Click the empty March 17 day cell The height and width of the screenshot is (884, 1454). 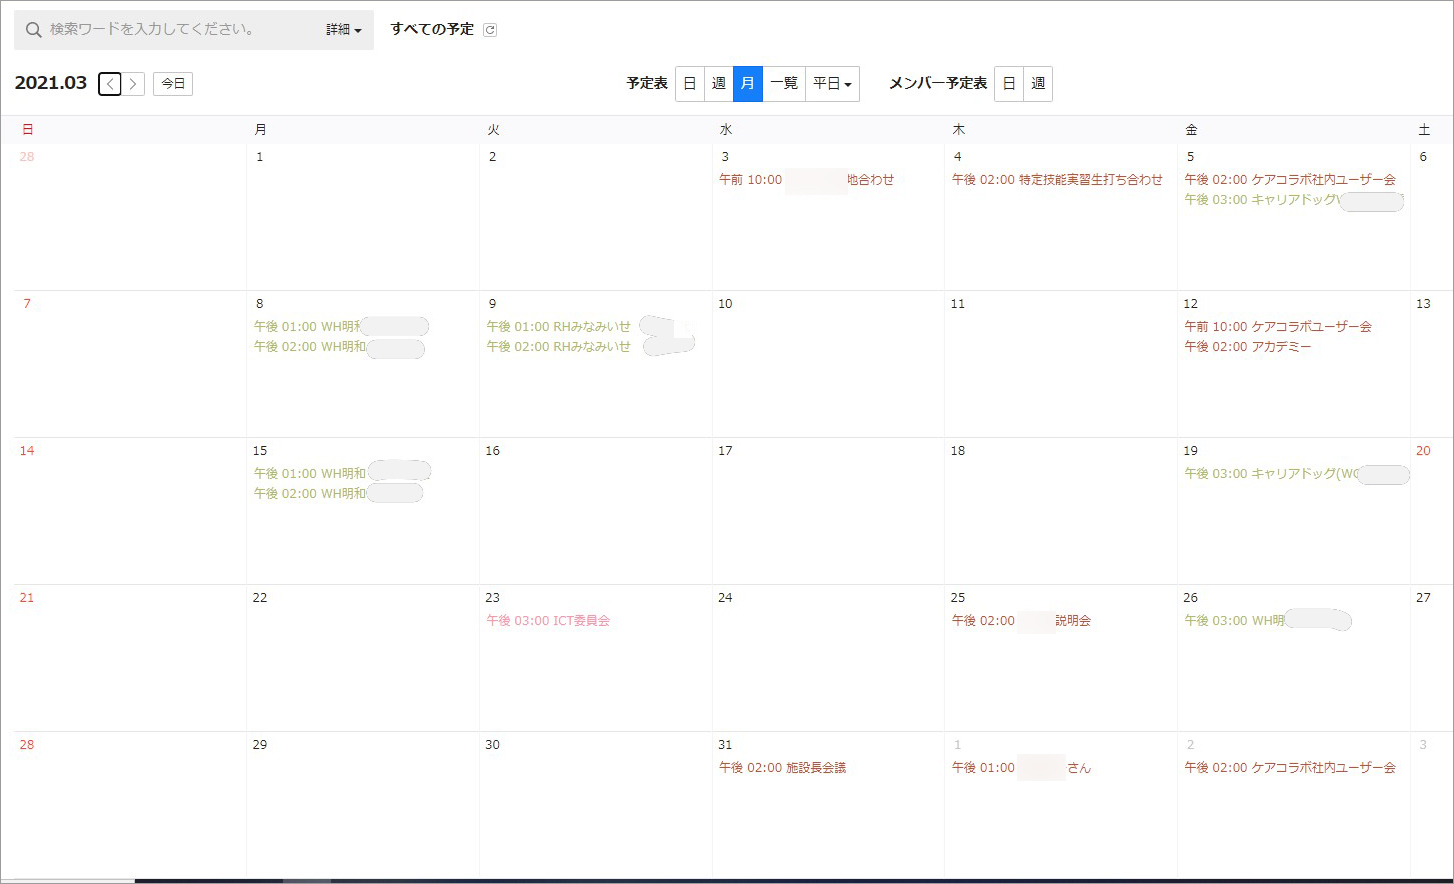click(827, 520)
